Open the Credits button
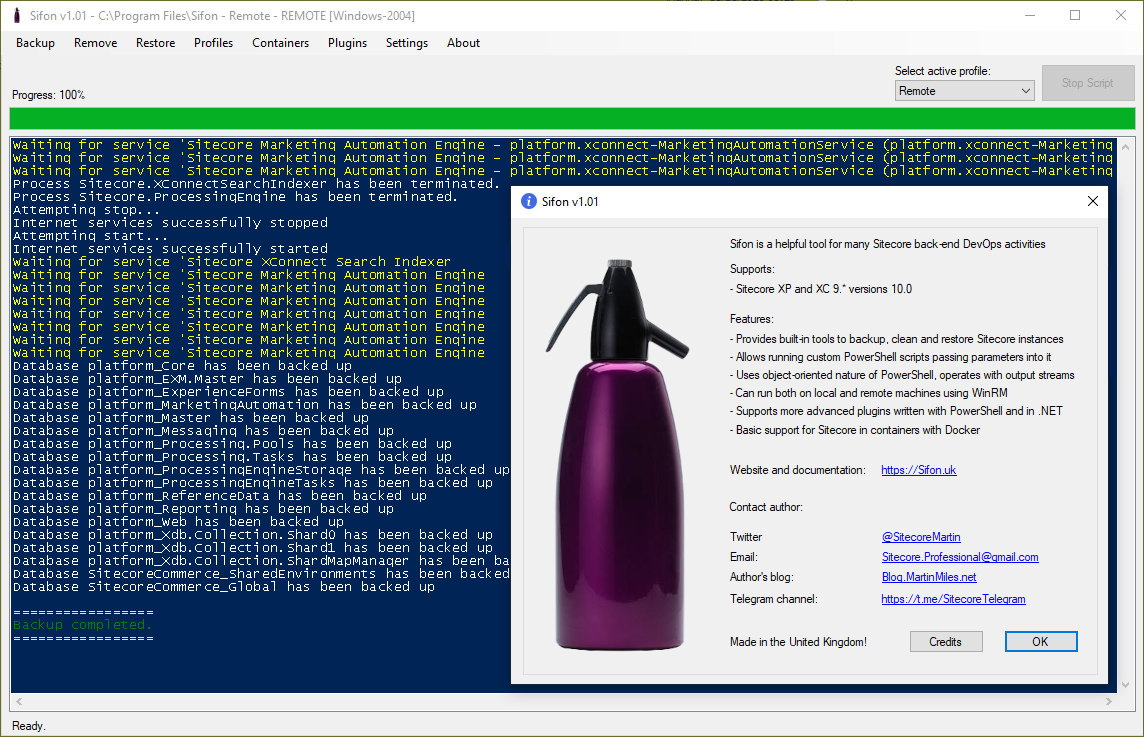1144x737 pixels. click(x=946, y=641)
